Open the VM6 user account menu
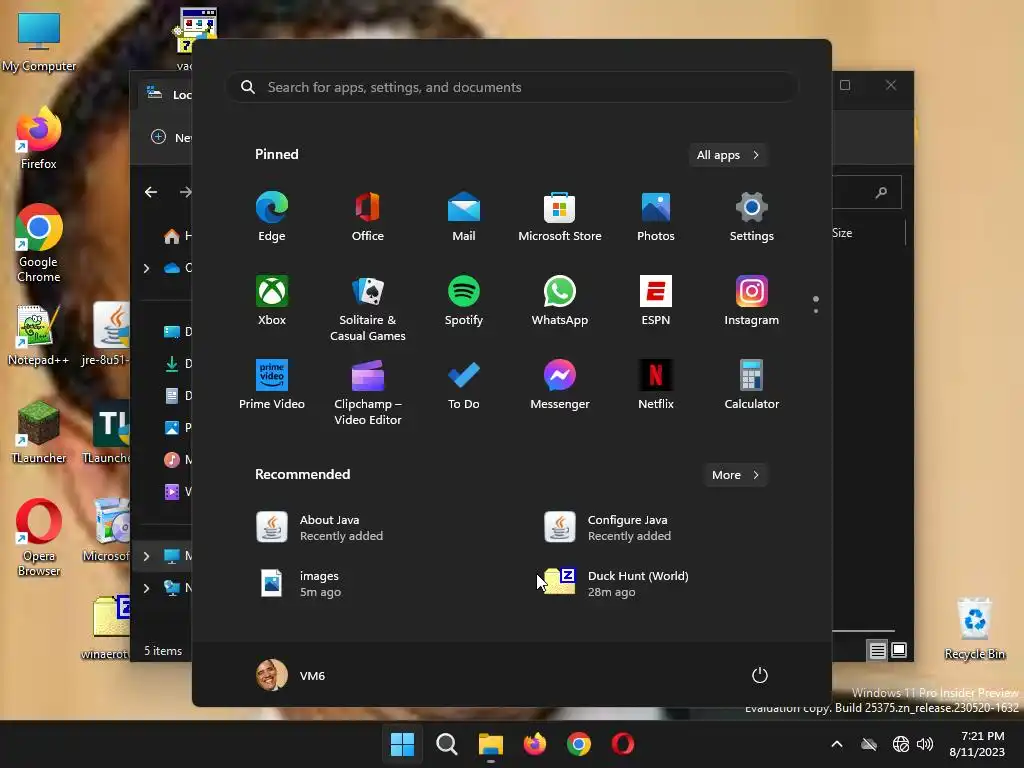This screenshot has width=1024, height=768. (291, 675)
